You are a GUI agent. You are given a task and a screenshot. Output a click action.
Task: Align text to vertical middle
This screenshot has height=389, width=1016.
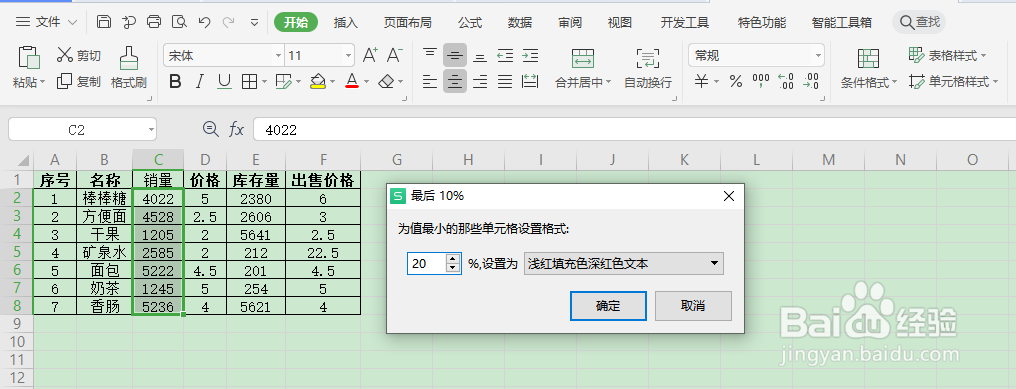coord(455,55)
